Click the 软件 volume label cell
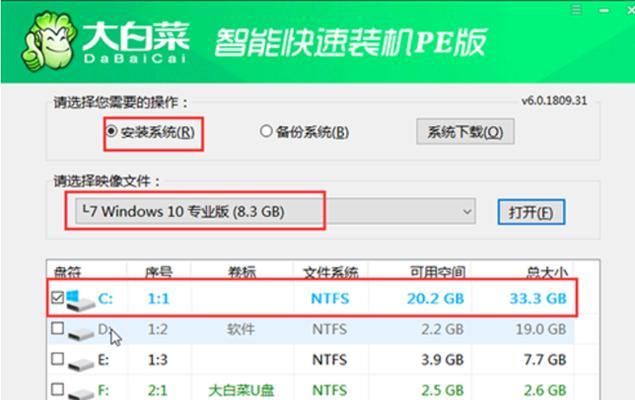 click(241, 329)
